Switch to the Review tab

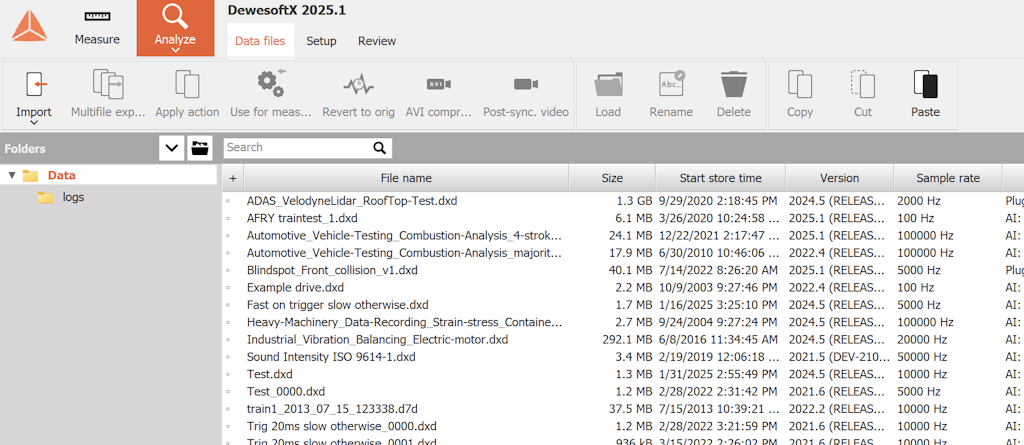coord(377,41)
